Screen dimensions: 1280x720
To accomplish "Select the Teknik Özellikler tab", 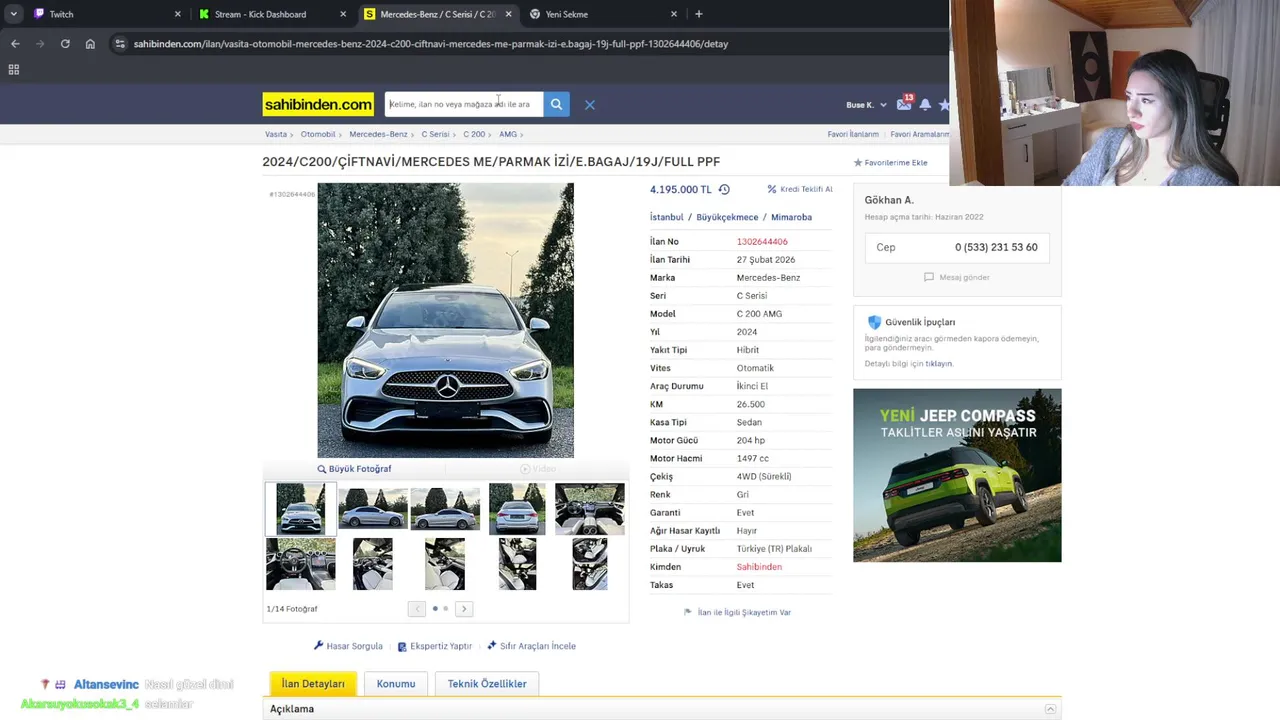I will 487,684.
